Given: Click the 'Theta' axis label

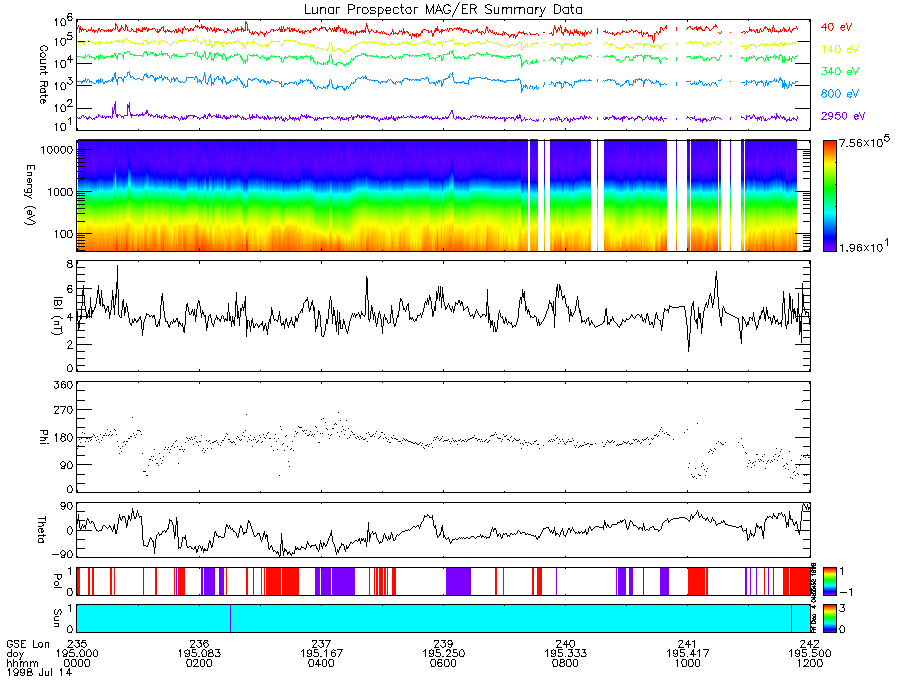Looking at the screenshot, I should 42,529.
